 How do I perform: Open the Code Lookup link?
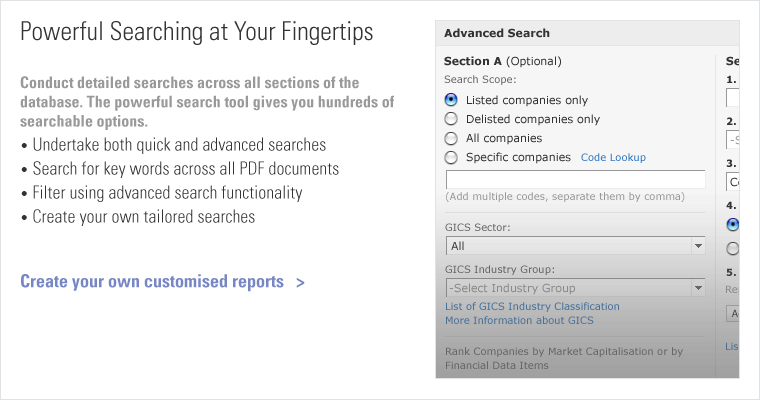click(x=613, y=157)
